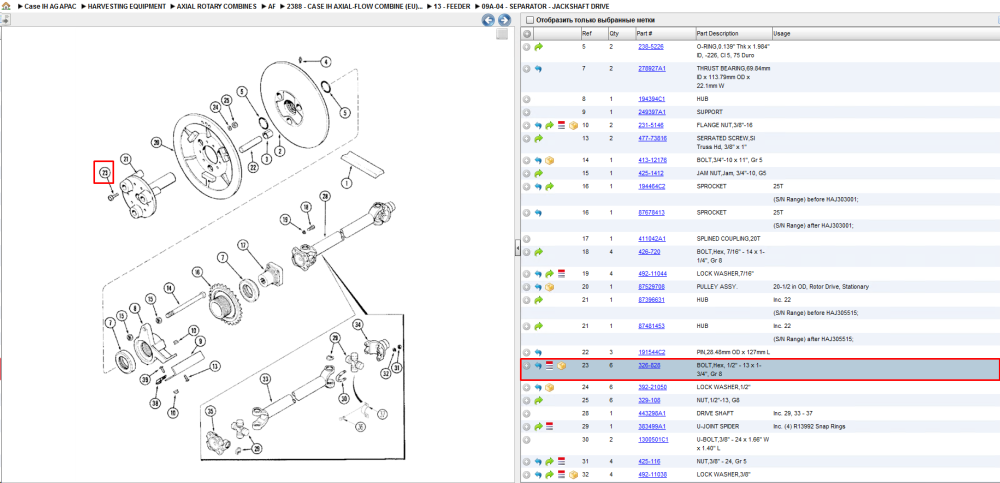The width and height of the screenshot is (1000, 483).
Task: Add U-BOLT 1306501C1 via its plus icon
Action: (527, 440)
